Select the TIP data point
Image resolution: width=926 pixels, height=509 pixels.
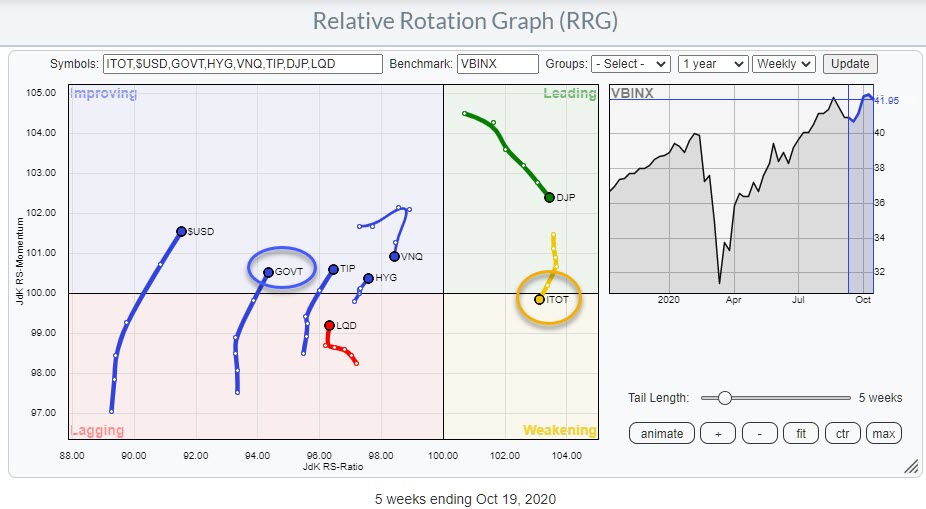333,269
